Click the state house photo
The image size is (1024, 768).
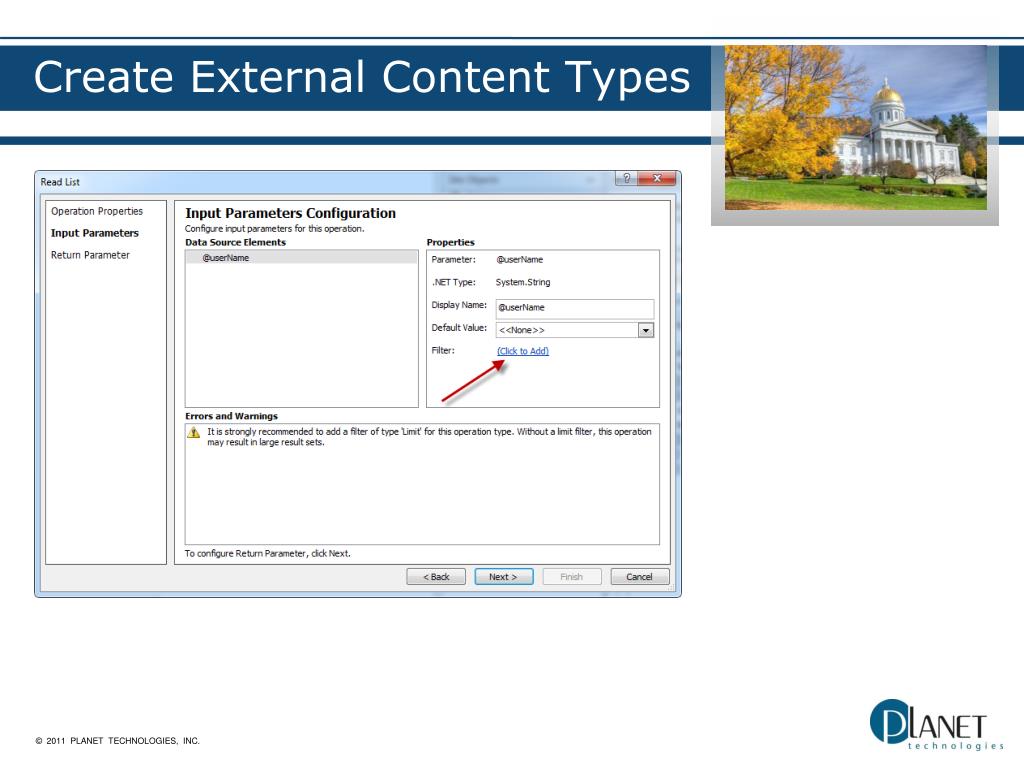(855, 128)
